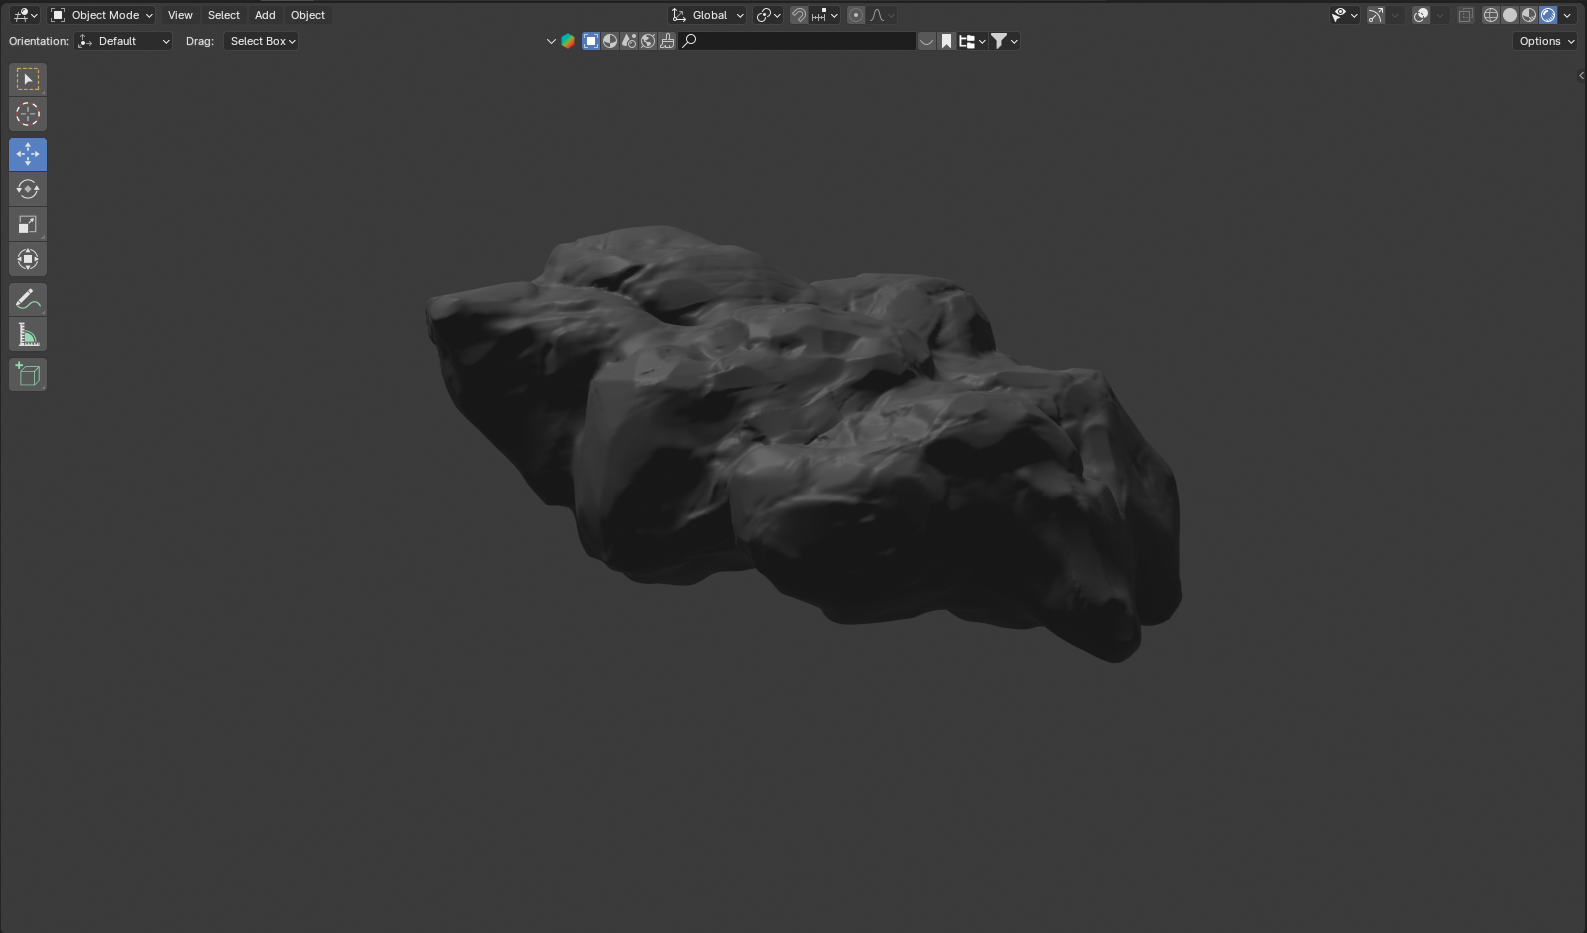Open the pivot point dropdown

(x=768, y=15)
